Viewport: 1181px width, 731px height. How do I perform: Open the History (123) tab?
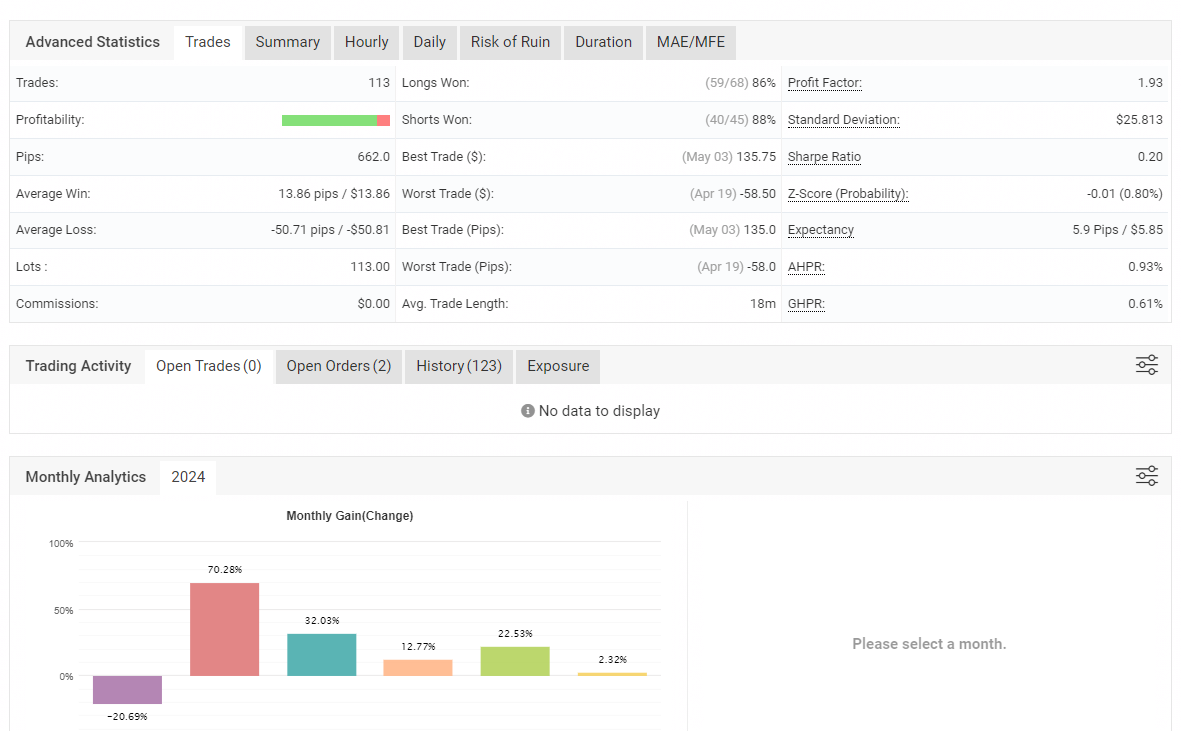(x=459, y=366)
